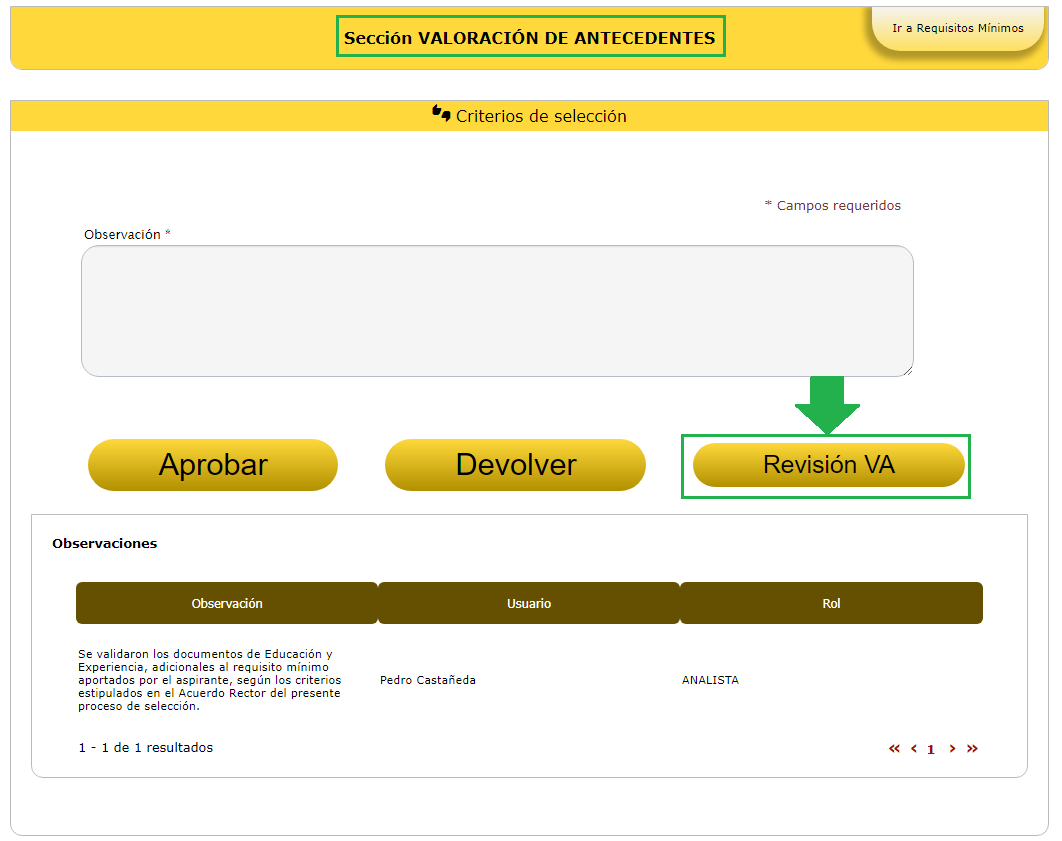Sort by the Observación column header
The height and width of the screenshot is (841, 1062).
[x=227, y=603]
